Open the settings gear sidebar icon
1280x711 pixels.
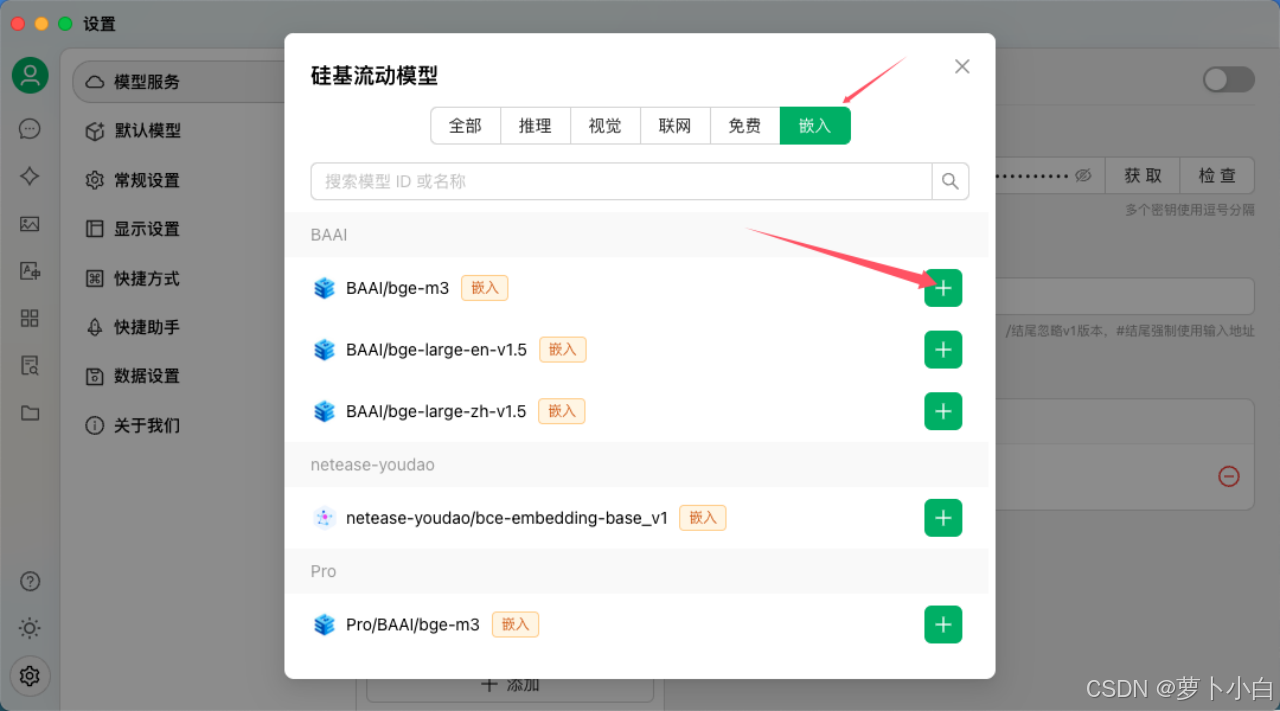tap(30, 676)
